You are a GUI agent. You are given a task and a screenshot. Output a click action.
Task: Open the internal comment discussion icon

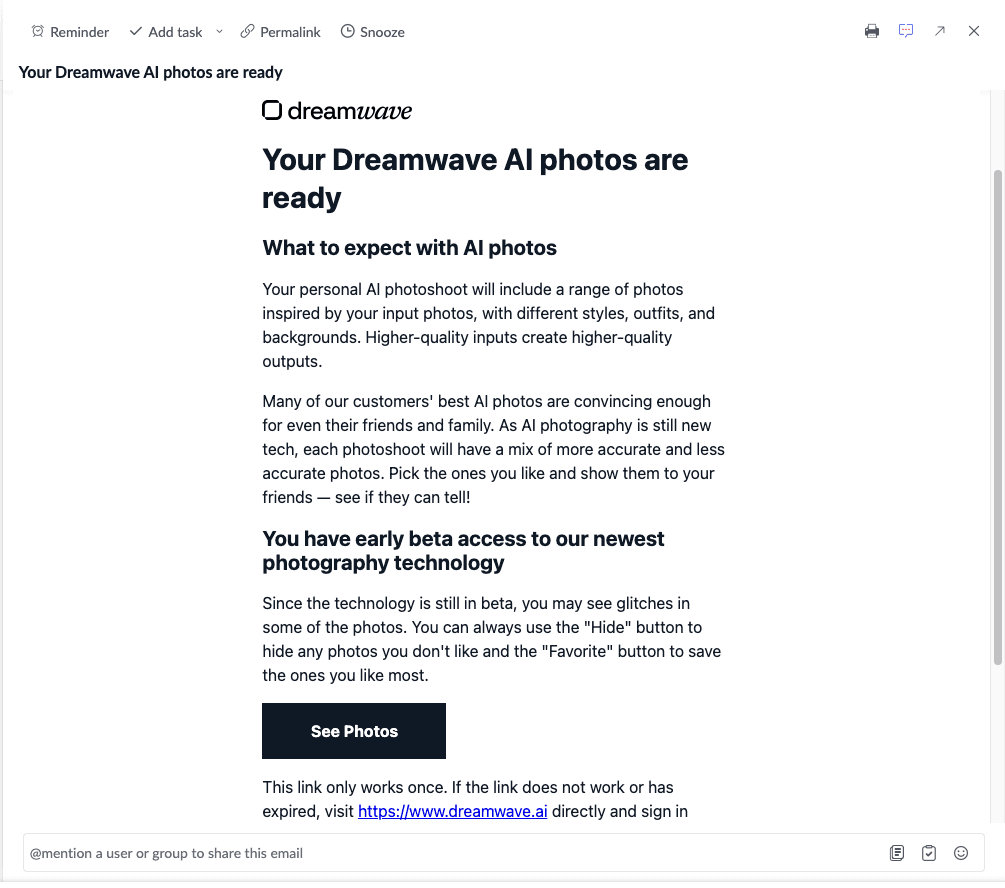[x=906, y=31]
